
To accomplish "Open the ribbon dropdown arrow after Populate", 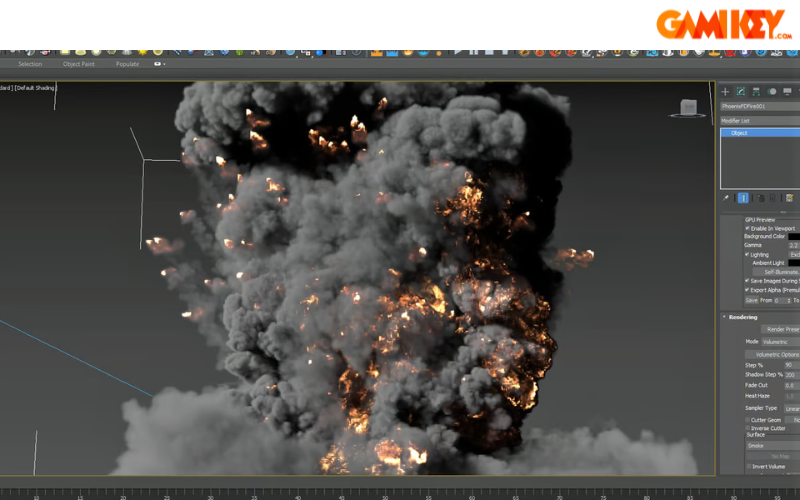I will (x=164, y=64).
